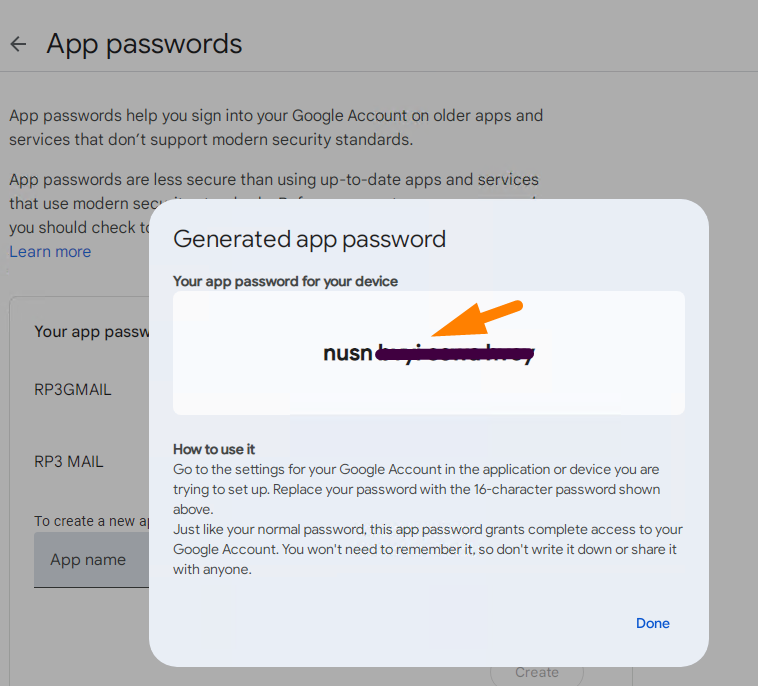Click the white password display box
The width and height of the screenshot is (758, 686).
pos(429,353)
